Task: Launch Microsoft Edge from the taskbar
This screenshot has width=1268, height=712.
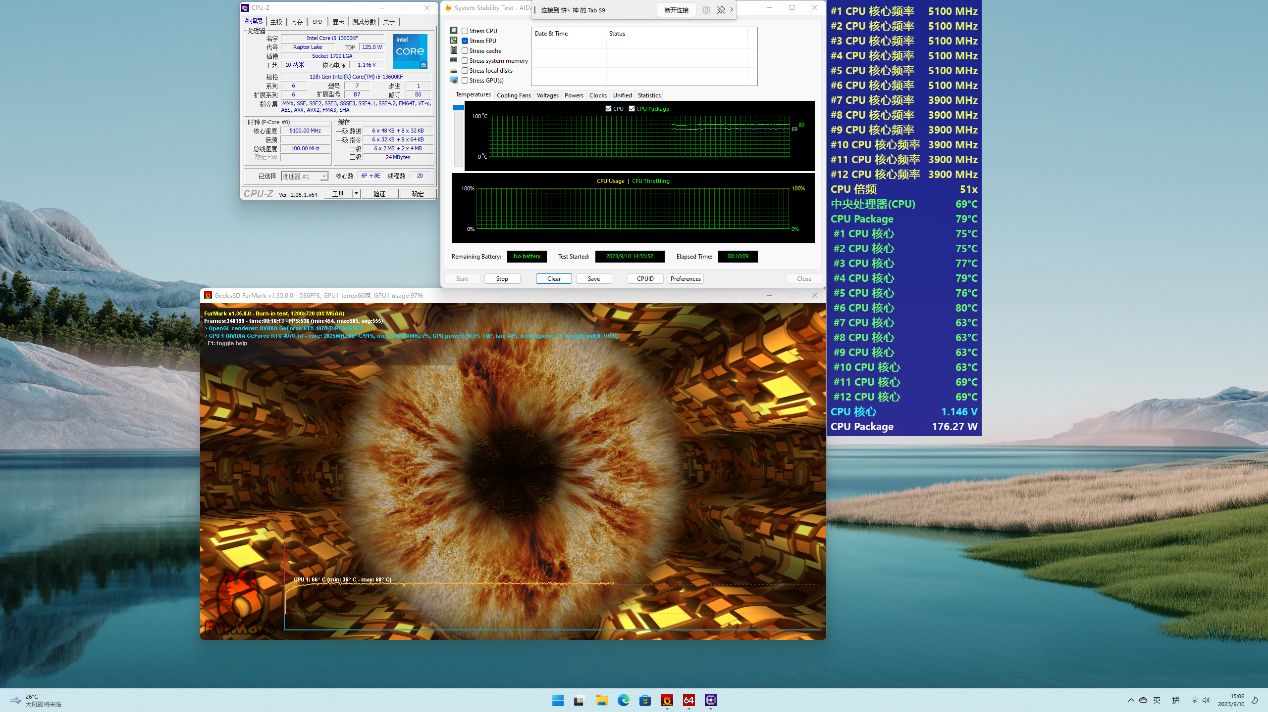Action: click(x=623, y=700)
